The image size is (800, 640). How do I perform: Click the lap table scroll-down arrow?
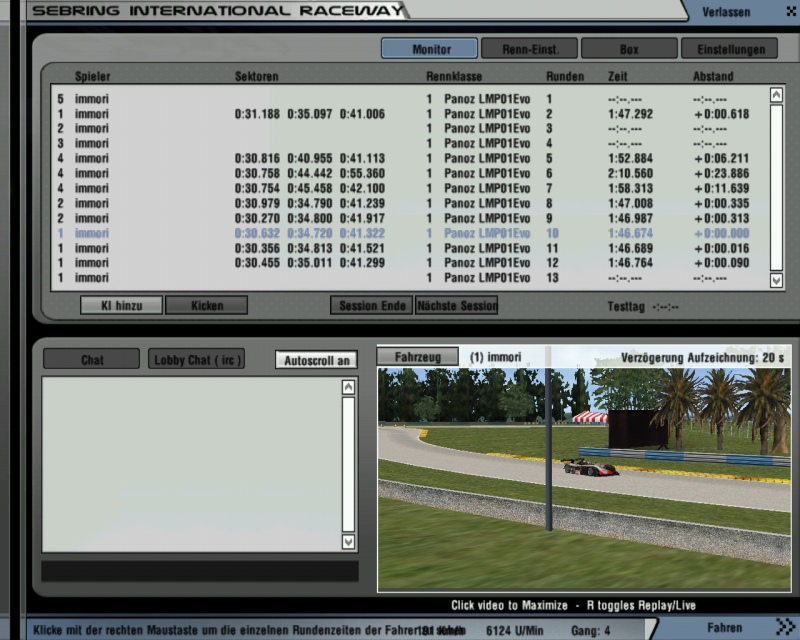pyautogui.click(x=776, y=281)
